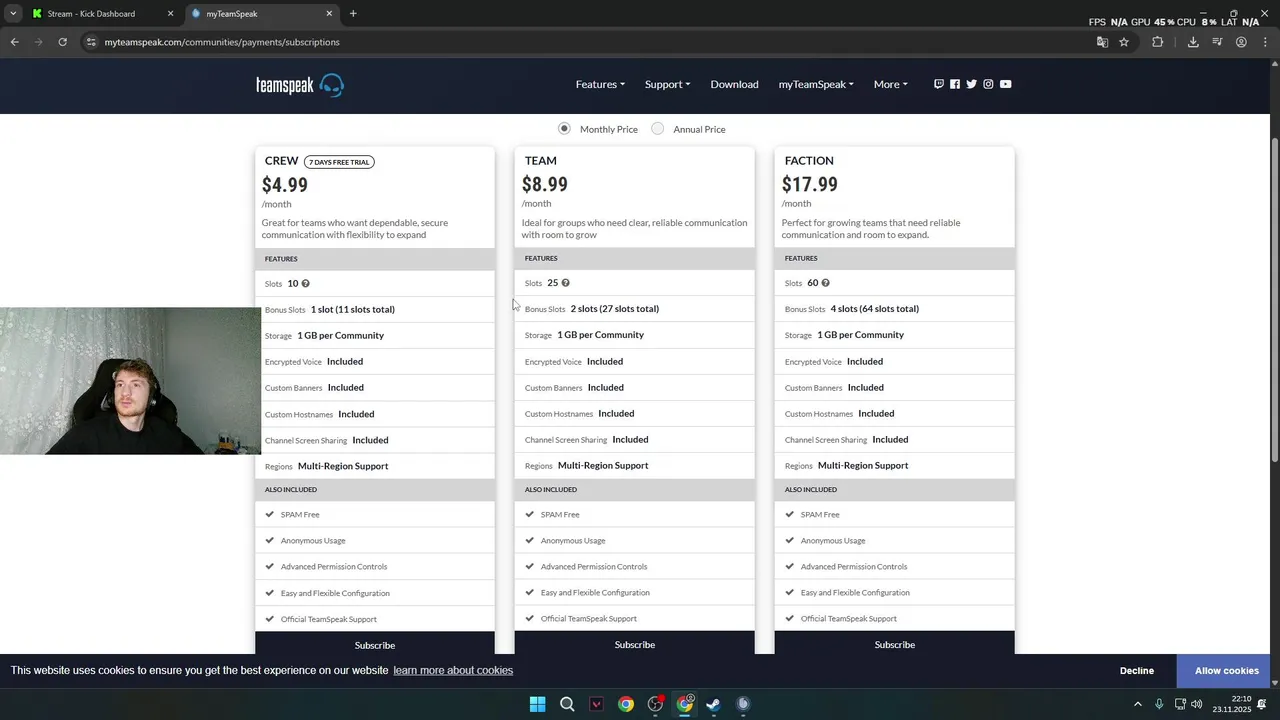Click '1 slot (11 slots total)' text
The height and width of the screenshot is (720, 1280).
tap(353, 310)
